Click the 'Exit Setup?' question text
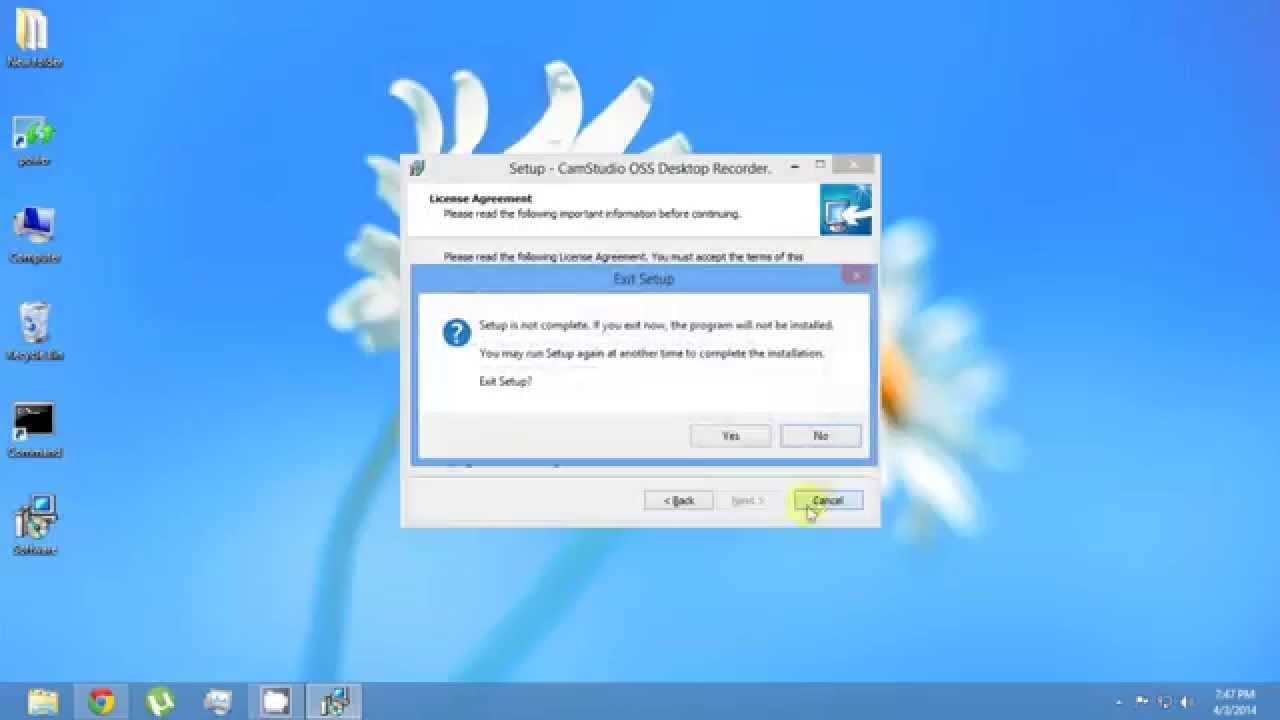This screenshot has height=720, width=1280. point(505,381)
